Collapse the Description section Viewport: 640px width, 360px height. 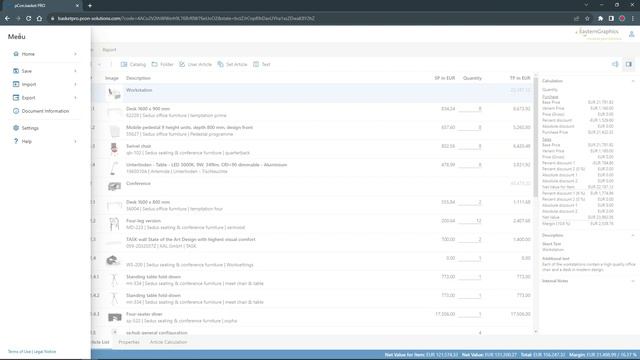(633, 236)
